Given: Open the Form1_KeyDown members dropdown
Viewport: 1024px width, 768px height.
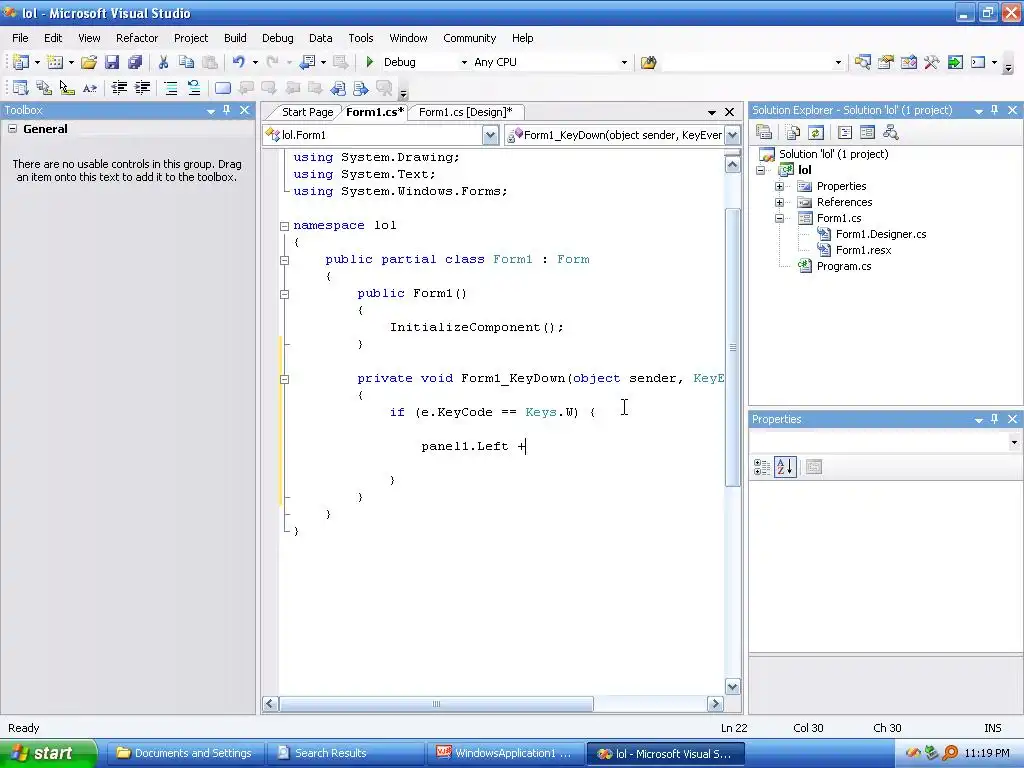Looking at the screenshot, I should (x=733, y=135).
